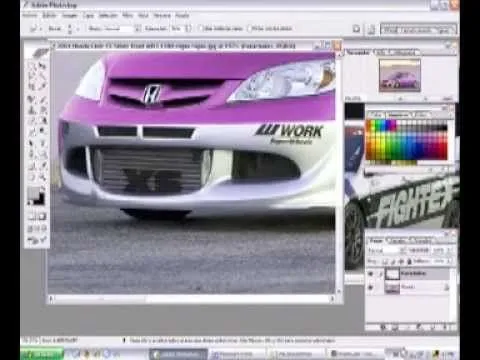Switch to the Info tab
Viewport: 480px width, 360px height.
380,52
